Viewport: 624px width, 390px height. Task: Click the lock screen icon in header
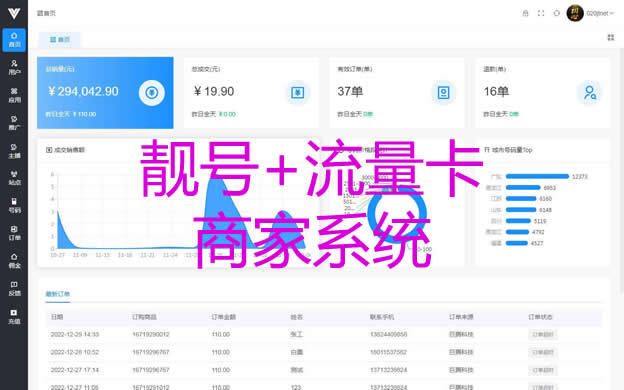pos(525,13)
